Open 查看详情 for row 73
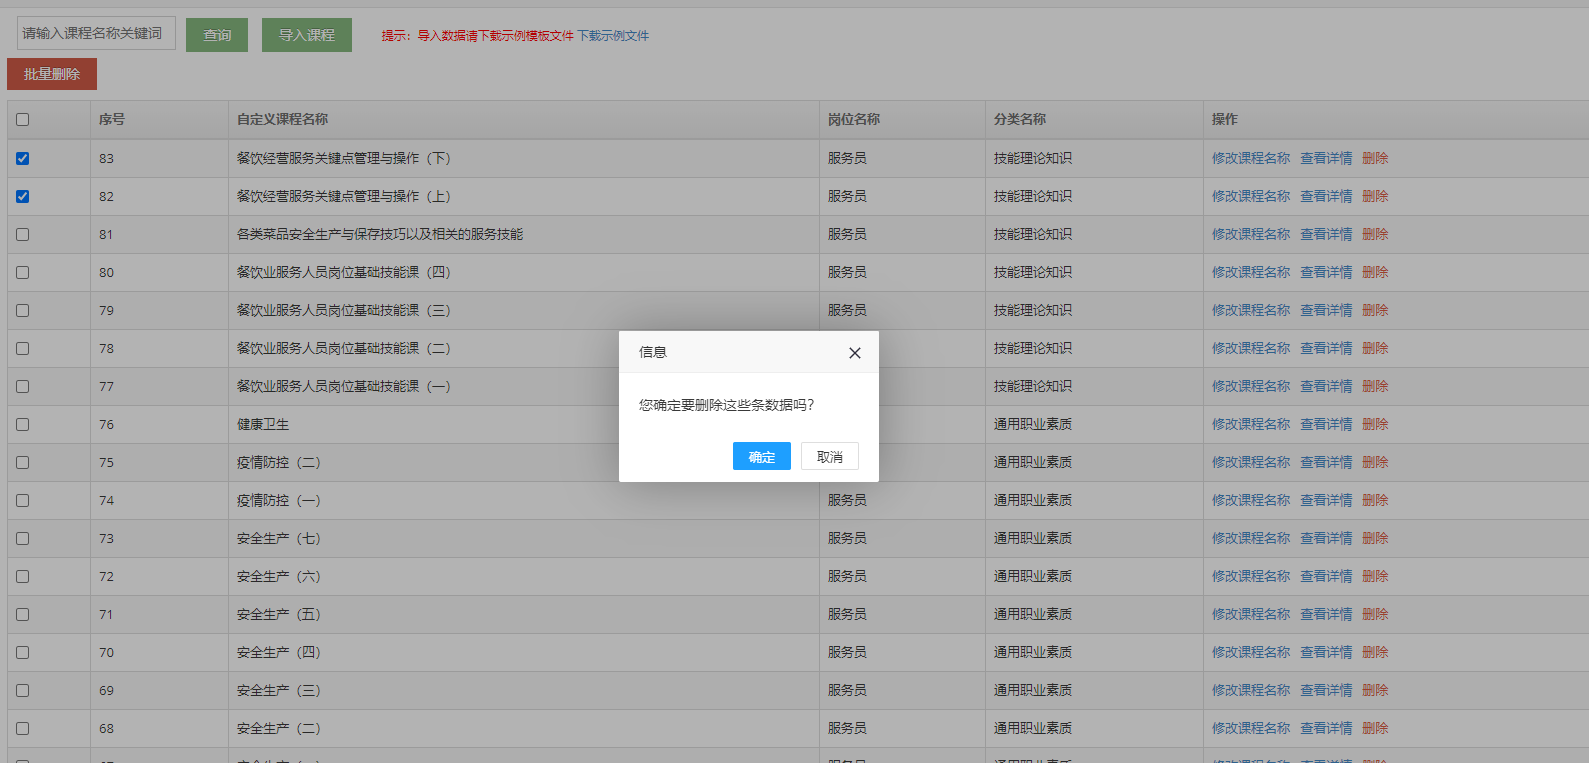Screen dimensions: 1589x763 [1325, 538]
